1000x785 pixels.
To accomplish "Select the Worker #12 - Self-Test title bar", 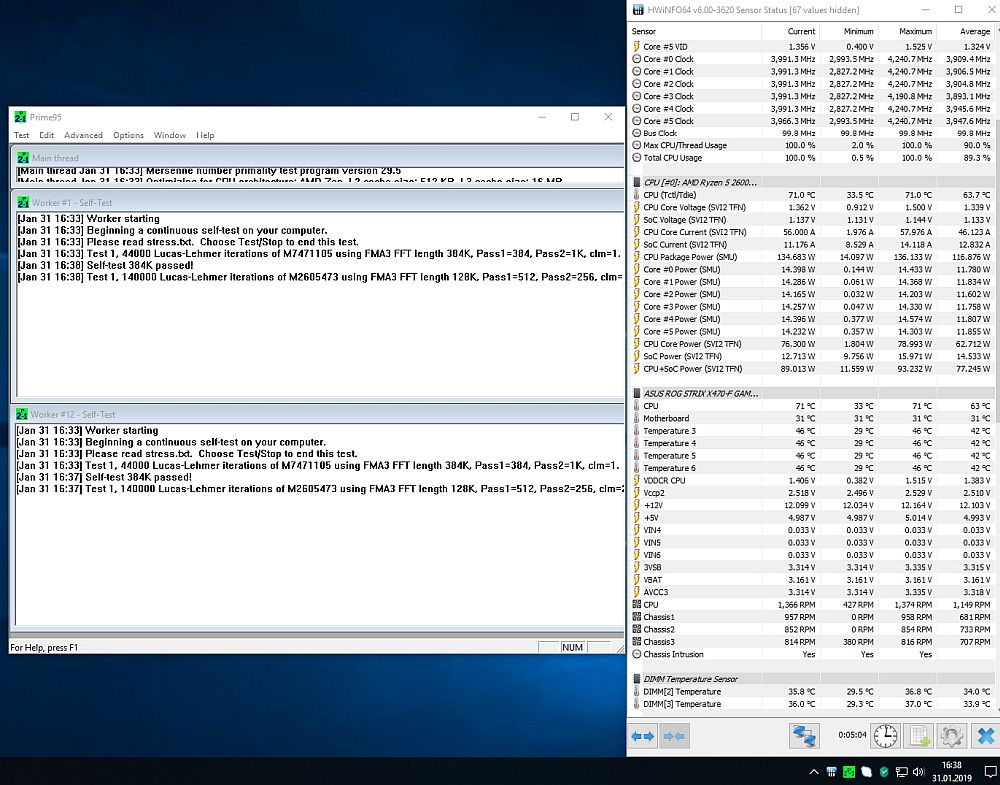I will pos(318,414).
